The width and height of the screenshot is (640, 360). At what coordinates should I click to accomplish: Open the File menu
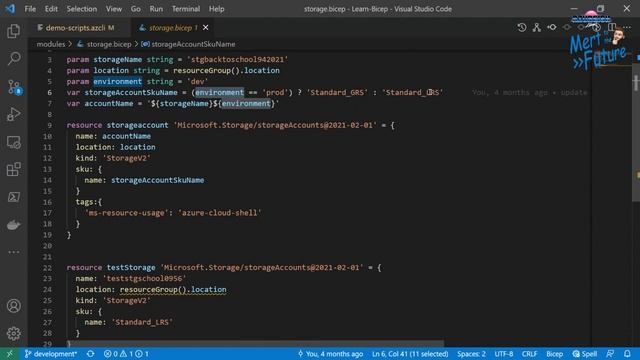[30, 9]
